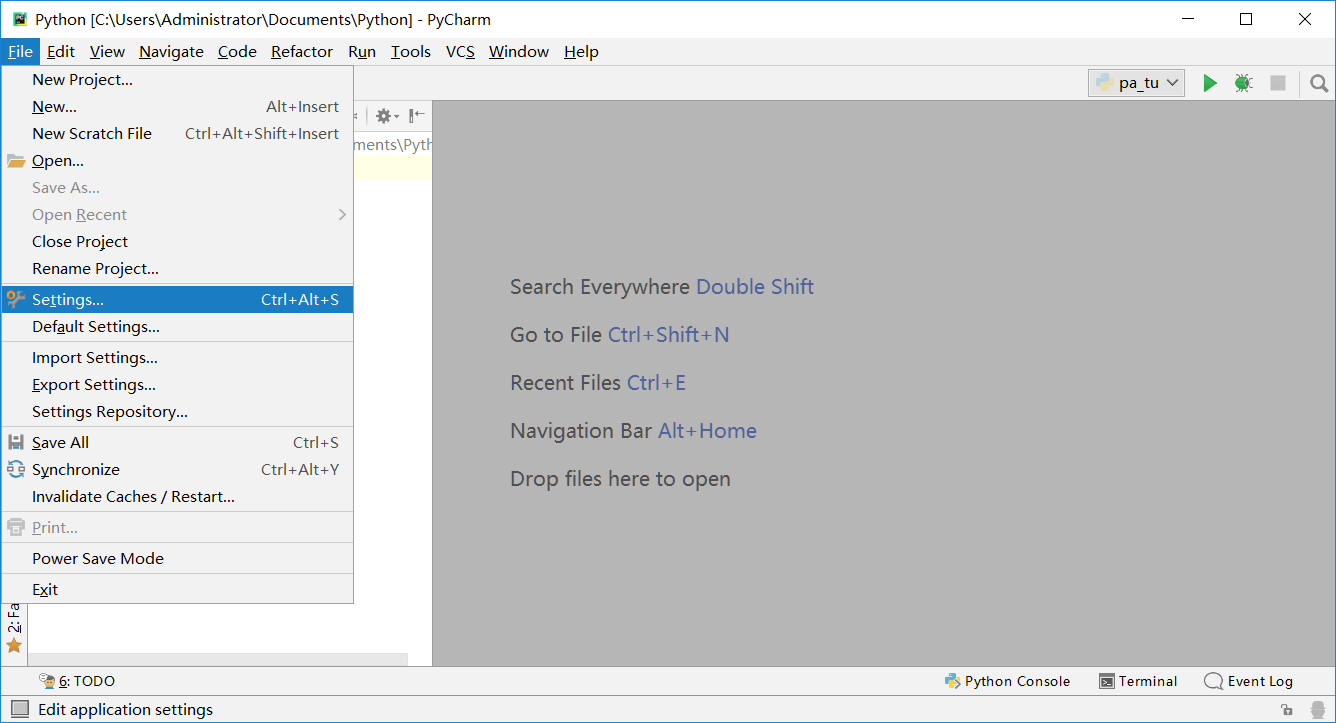The image size is (1336, 723).
Task: Open the Python Console tool window
Action: pos(1007,681)
